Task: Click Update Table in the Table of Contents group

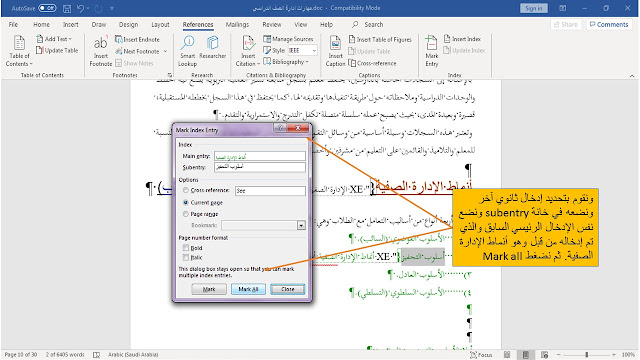Action: coord(57,50)
